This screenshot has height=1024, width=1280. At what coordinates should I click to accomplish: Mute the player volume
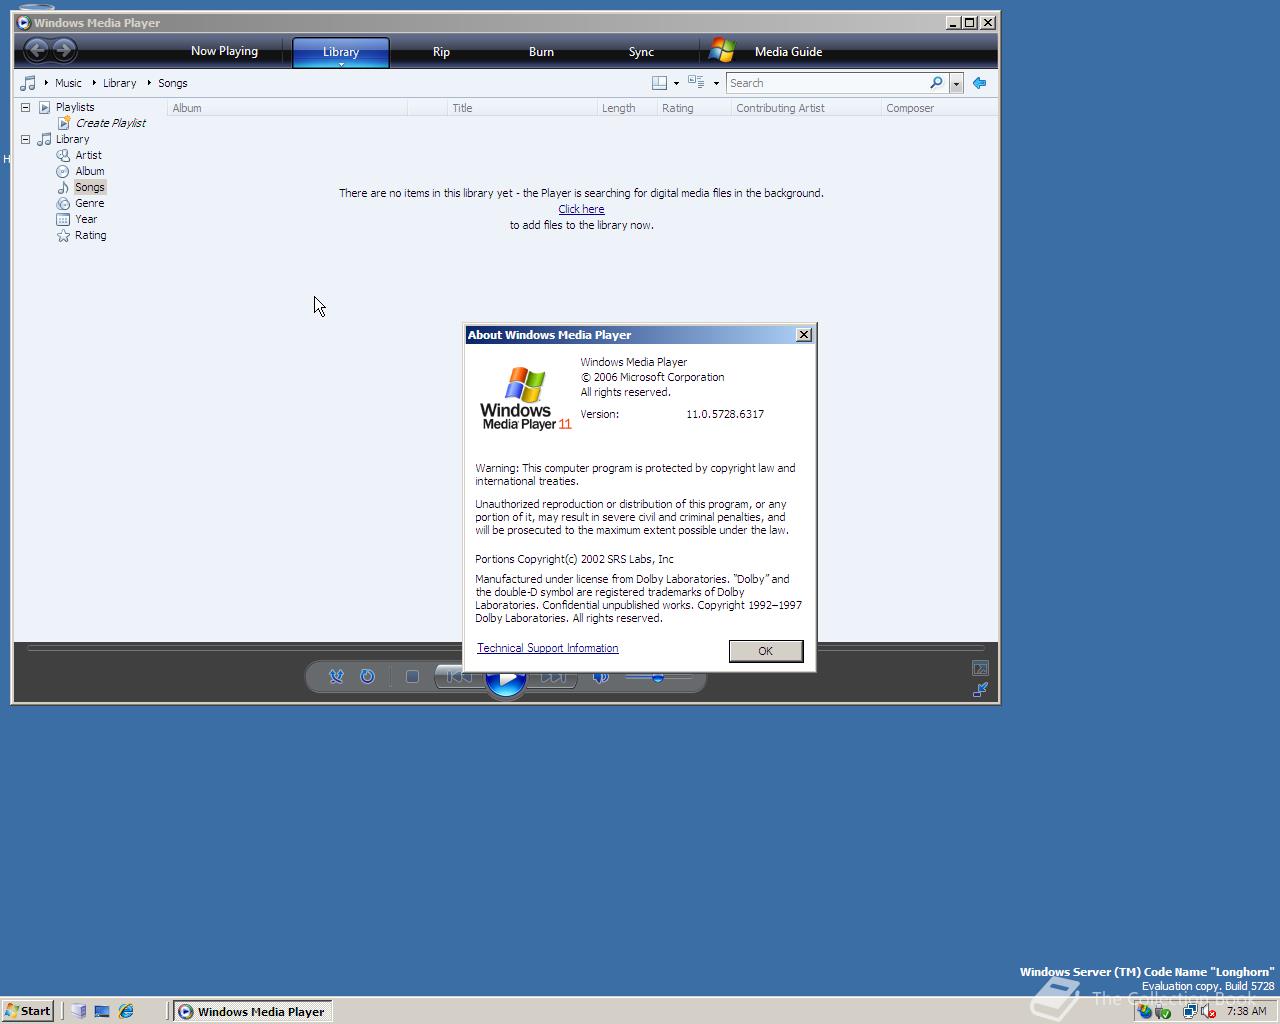tap(600, 677)
